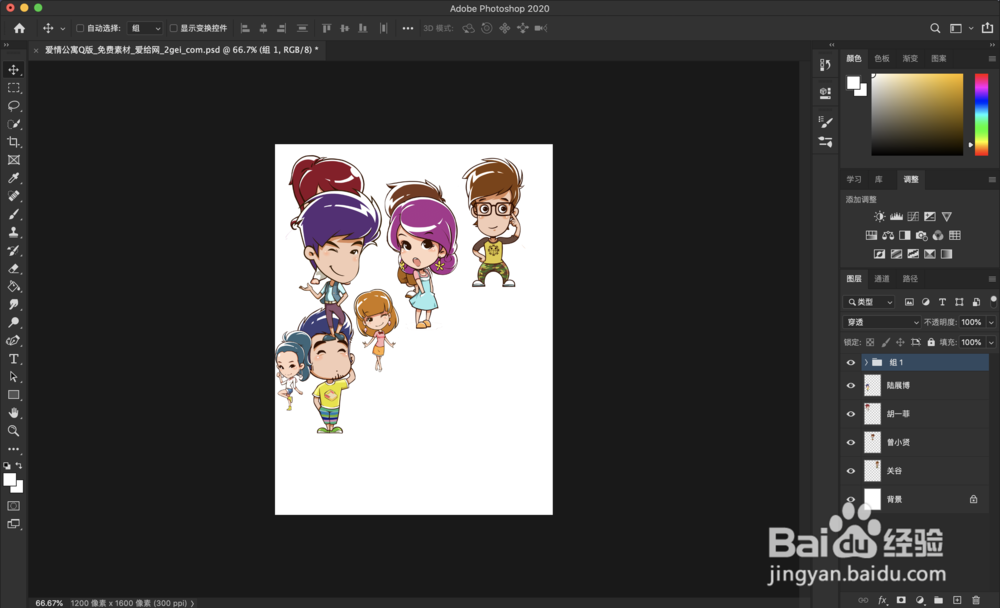The width and height of the screenshot is (1000, 608).
Task: Add a layer mask from panel bottom
Action: tap(901, 600)
